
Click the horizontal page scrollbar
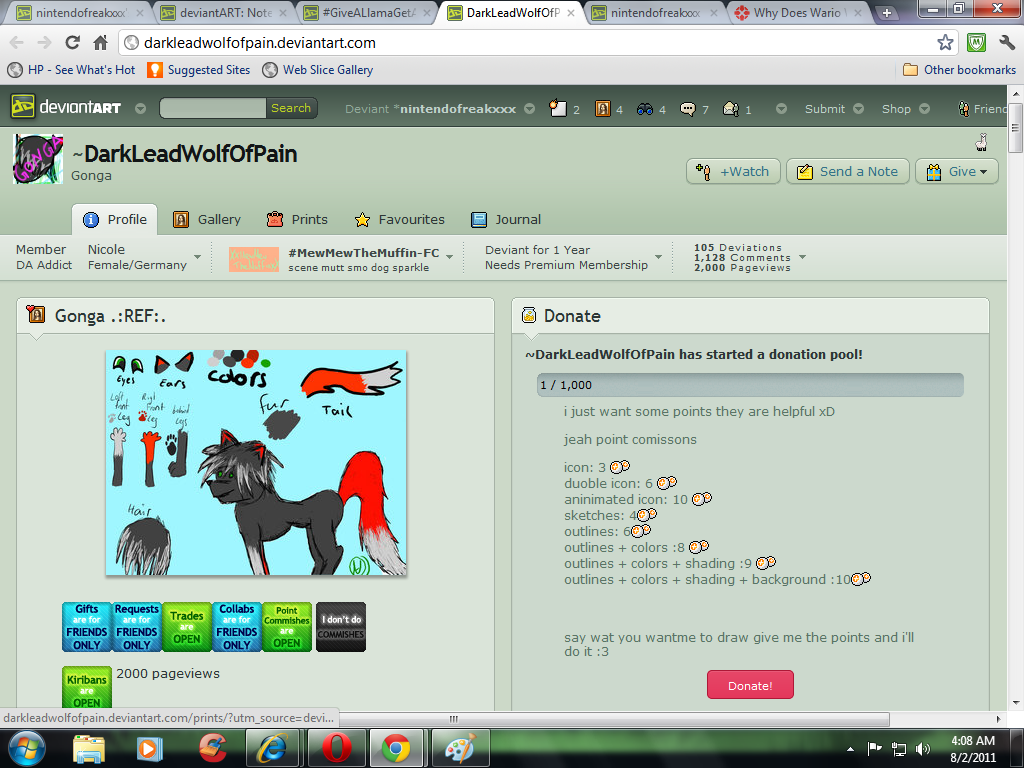(x=615, y=719)
